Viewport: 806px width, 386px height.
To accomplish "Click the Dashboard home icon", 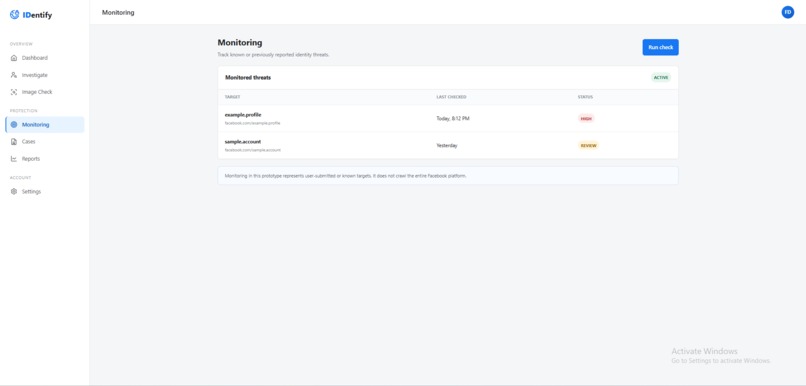I will [x=14, y=58].
